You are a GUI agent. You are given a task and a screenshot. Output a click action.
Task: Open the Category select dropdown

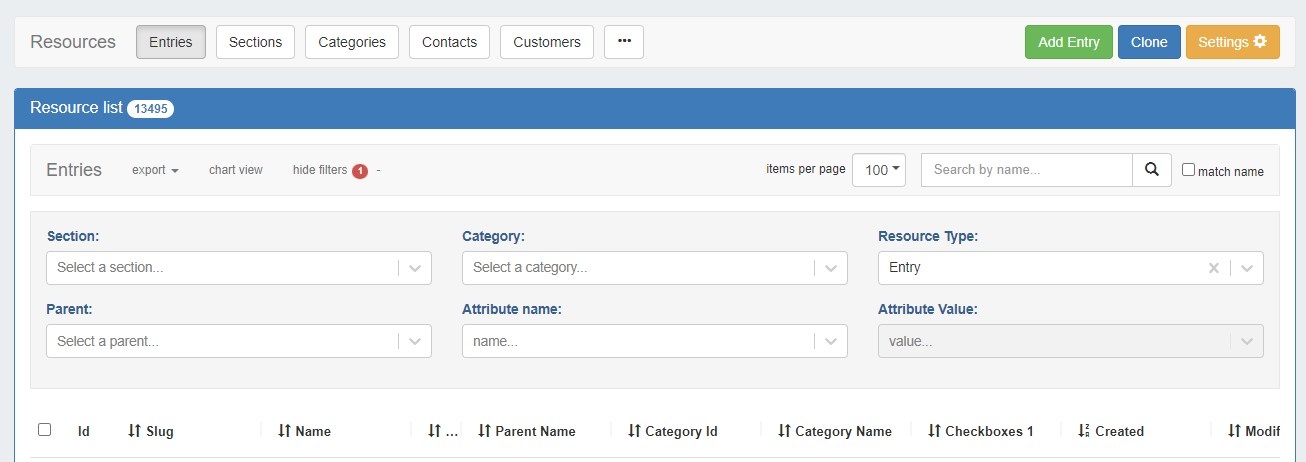coord(831,268)
